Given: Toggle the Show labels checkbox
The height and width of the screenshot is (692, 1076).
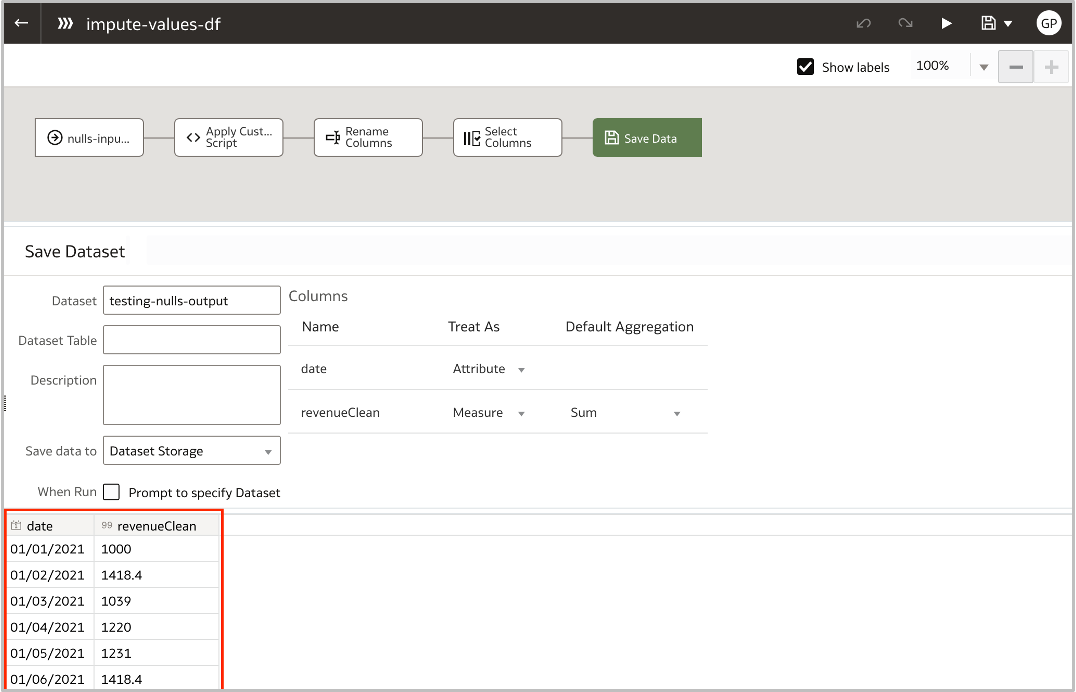Looking at the screenshot, I should pyautogui.click(x=805, y=67).
